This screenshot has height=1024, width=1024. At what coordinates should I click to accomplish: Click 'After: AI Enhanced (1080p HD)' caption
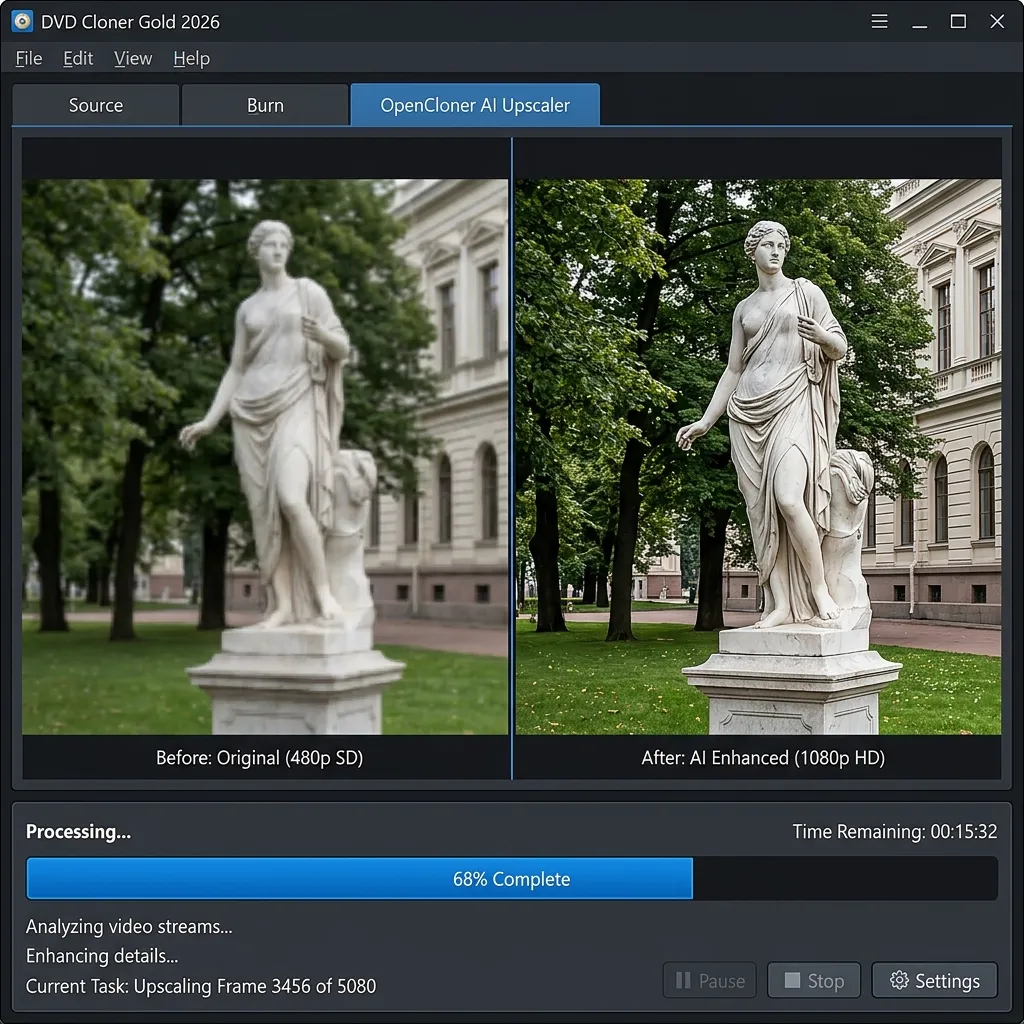coord(763,758)
